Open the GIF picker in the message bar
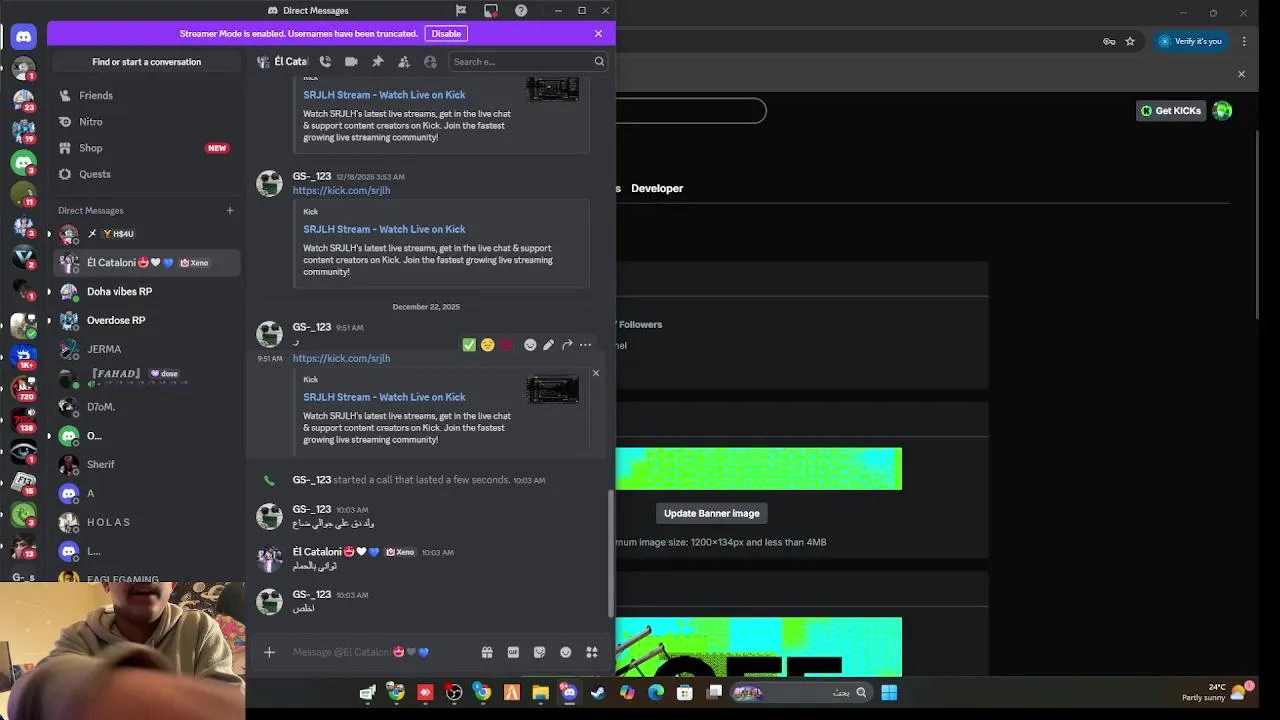Image resolution: width=1280 pixels, height=720 pixels. coord(513,652)
